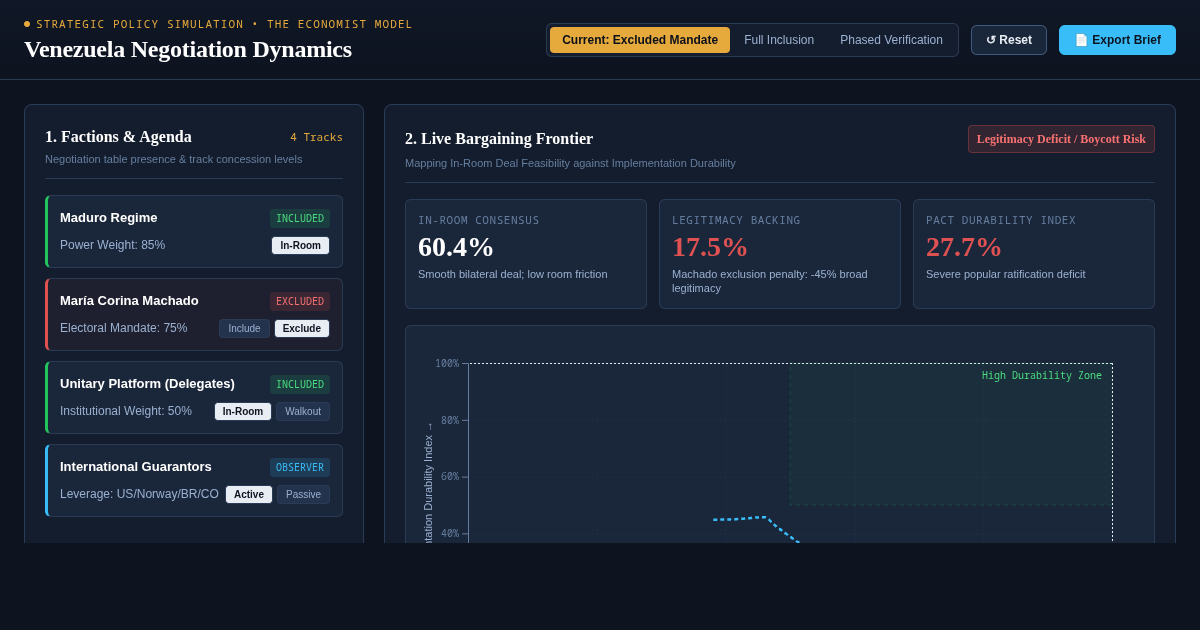1200x630 pixels.
Task: Click the María Corina Machado card title
Action: point(129,300)
